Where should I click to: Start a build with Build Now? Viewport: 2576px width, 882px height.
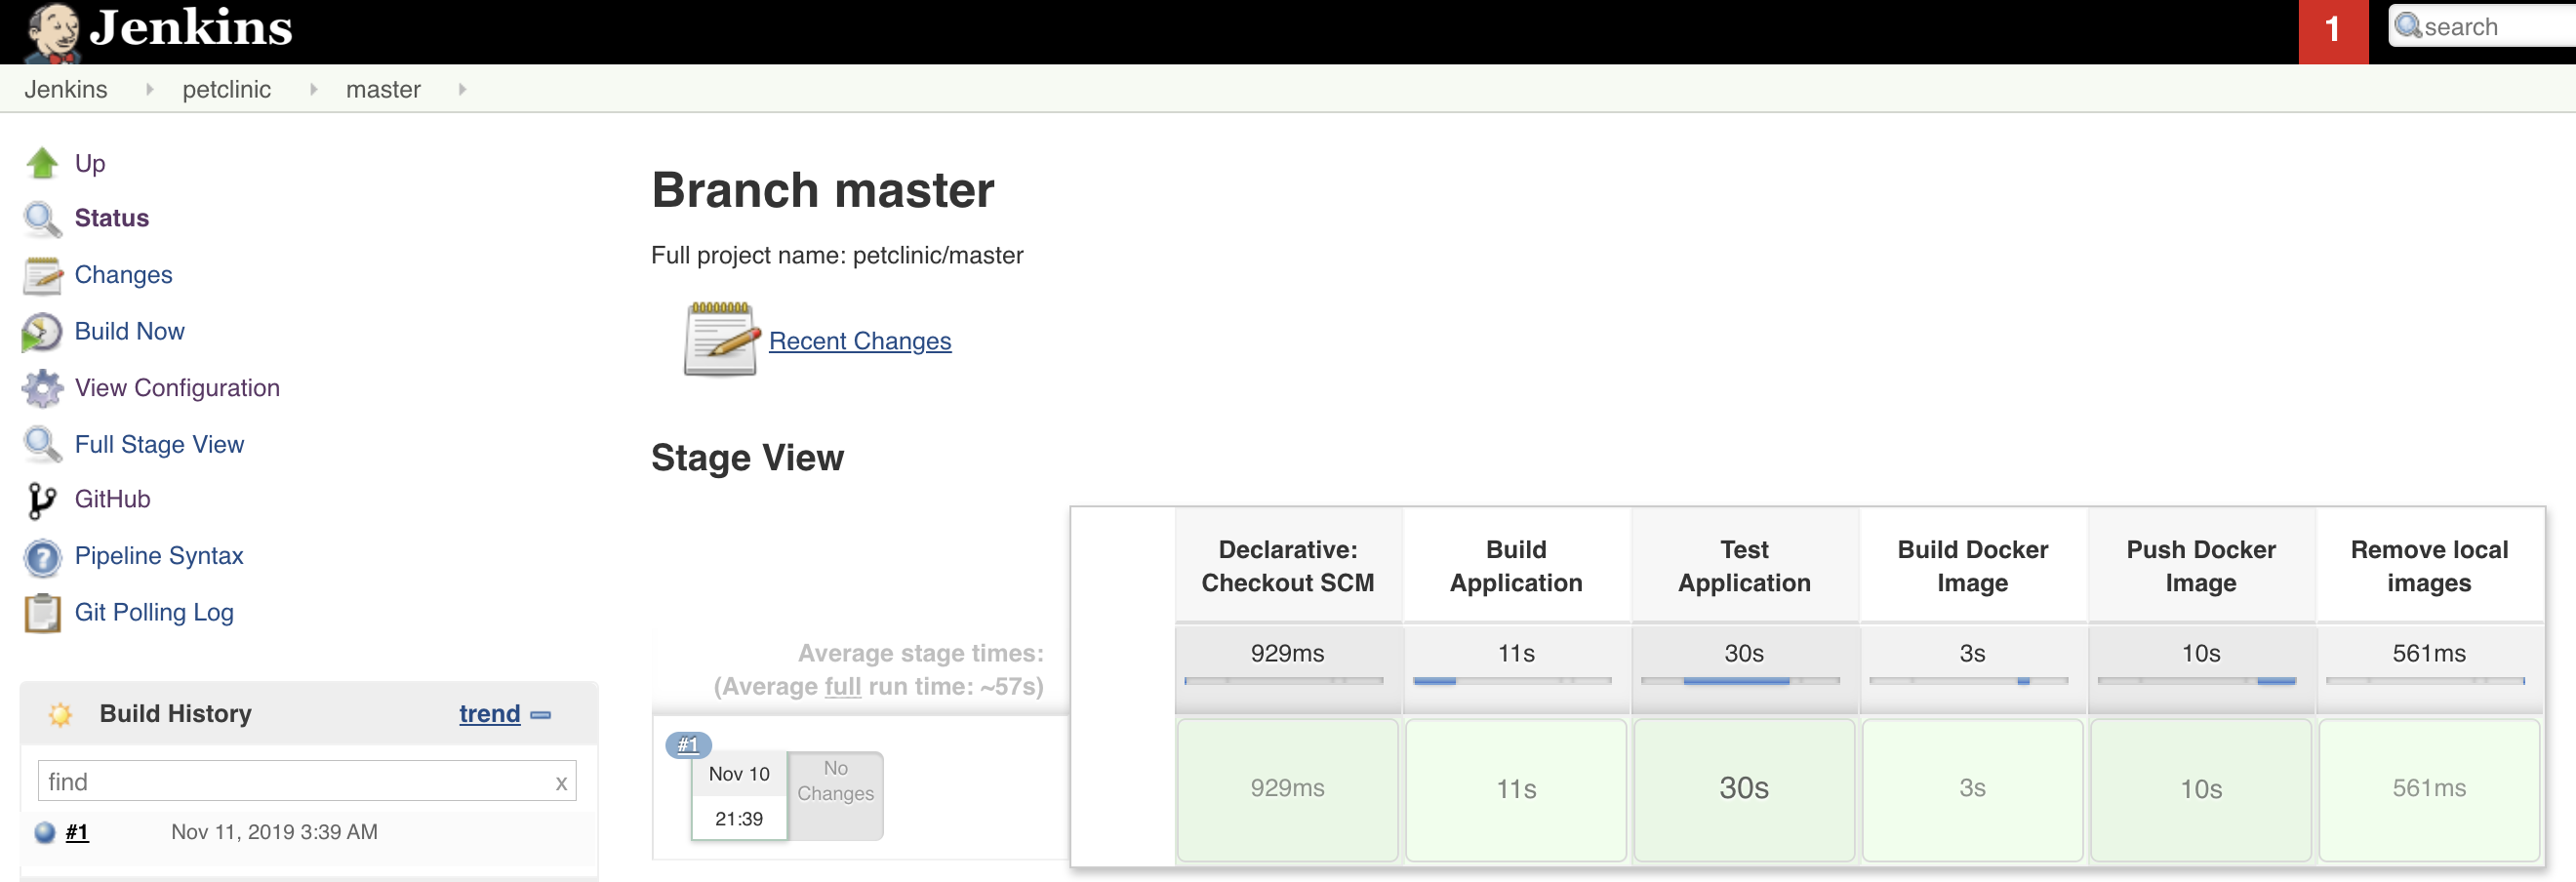click(130, 331)
